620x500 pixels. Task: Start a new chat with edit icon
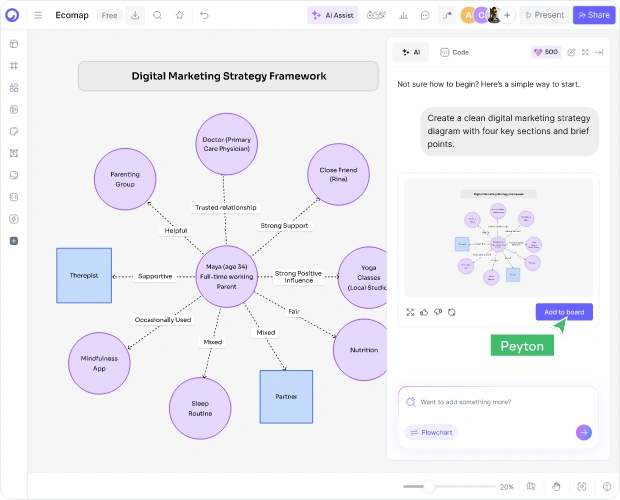pos(571,52)
